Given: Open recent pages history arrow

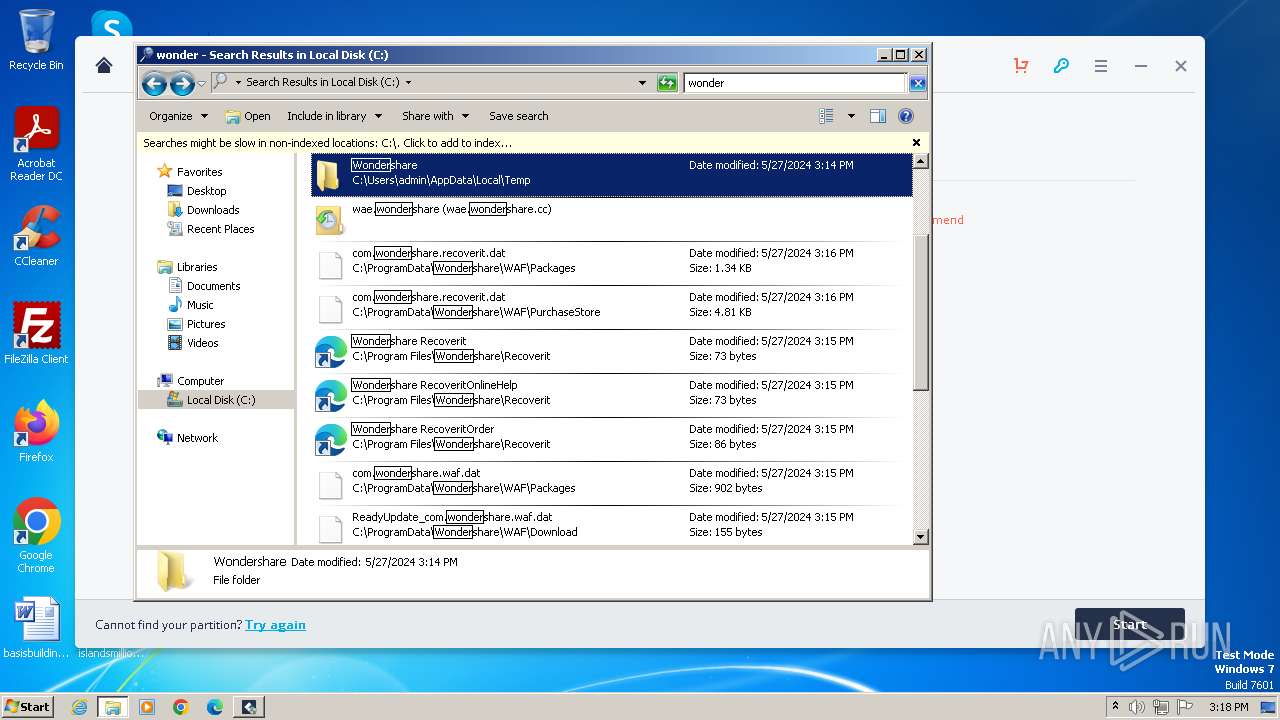Looking at the screenshot, I should 201,84.
